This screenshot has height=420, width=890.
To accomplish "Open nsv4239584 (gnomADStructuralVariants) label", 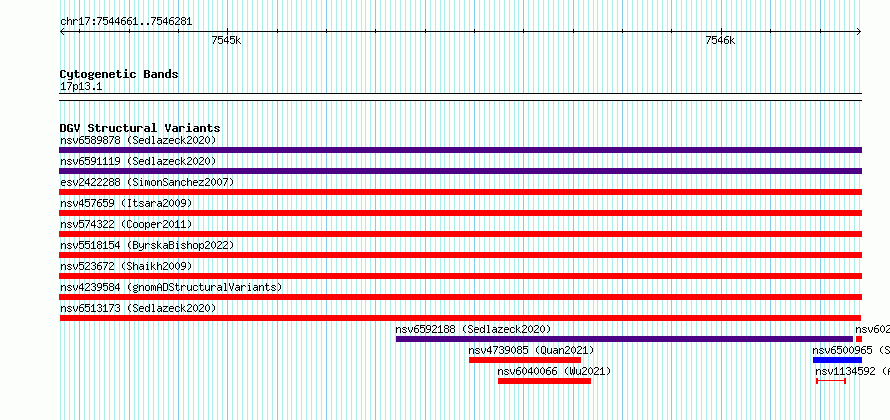I will tap(171, 287).
